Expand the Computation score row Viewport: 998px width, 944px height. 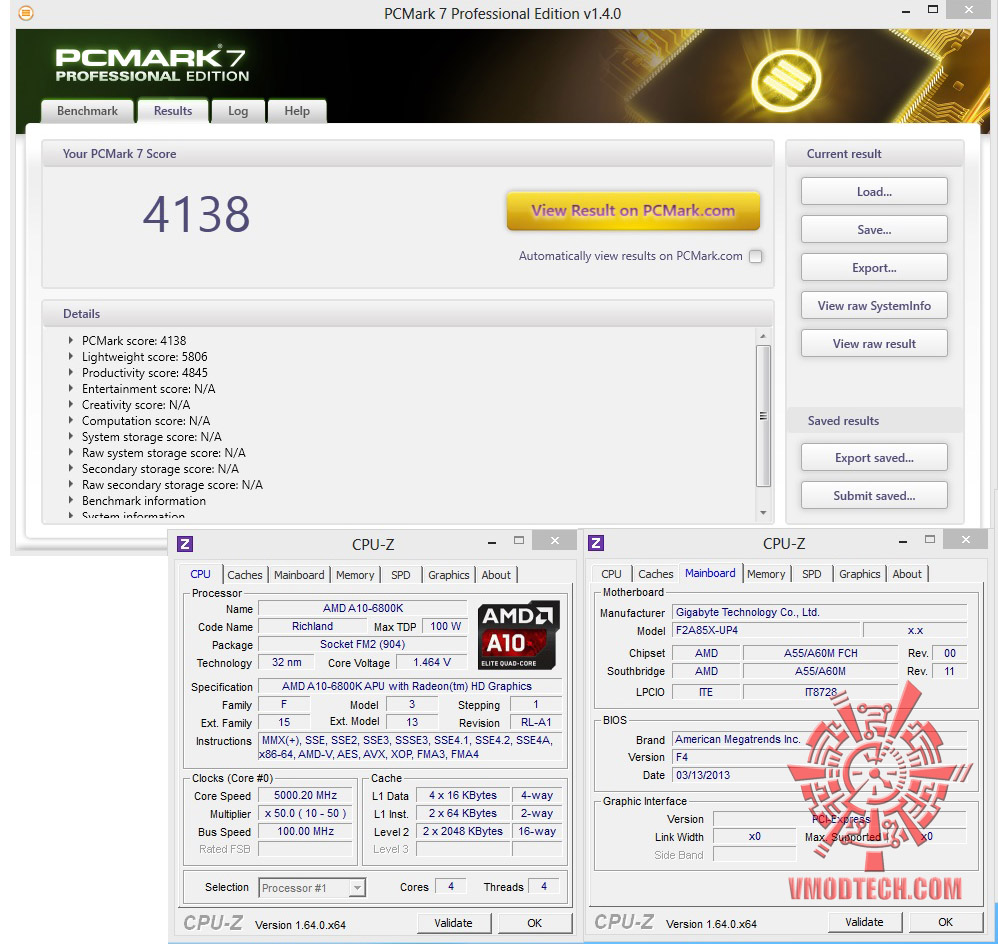coord(71,420)
